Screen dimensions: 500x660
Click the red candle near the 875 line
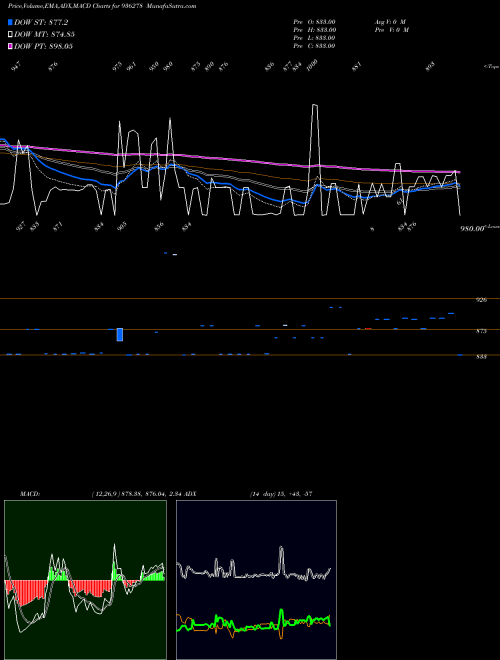pyautogui.click(x=368, y=329)
